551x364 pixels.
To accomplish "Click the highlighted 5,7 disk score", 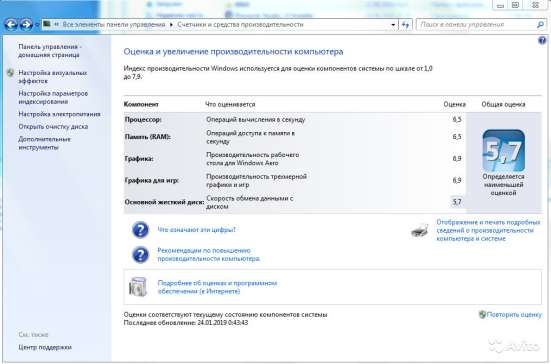I will pos(457,202).
